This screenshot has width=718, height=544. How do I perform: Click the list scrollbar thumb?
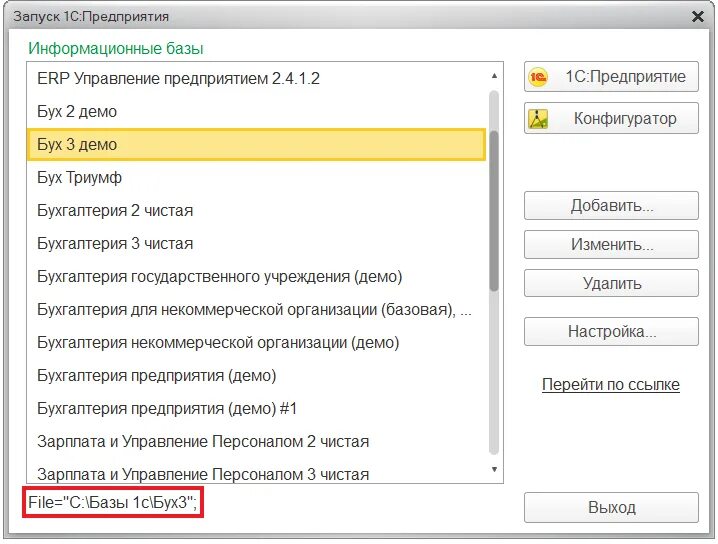(x=494, y=211)
